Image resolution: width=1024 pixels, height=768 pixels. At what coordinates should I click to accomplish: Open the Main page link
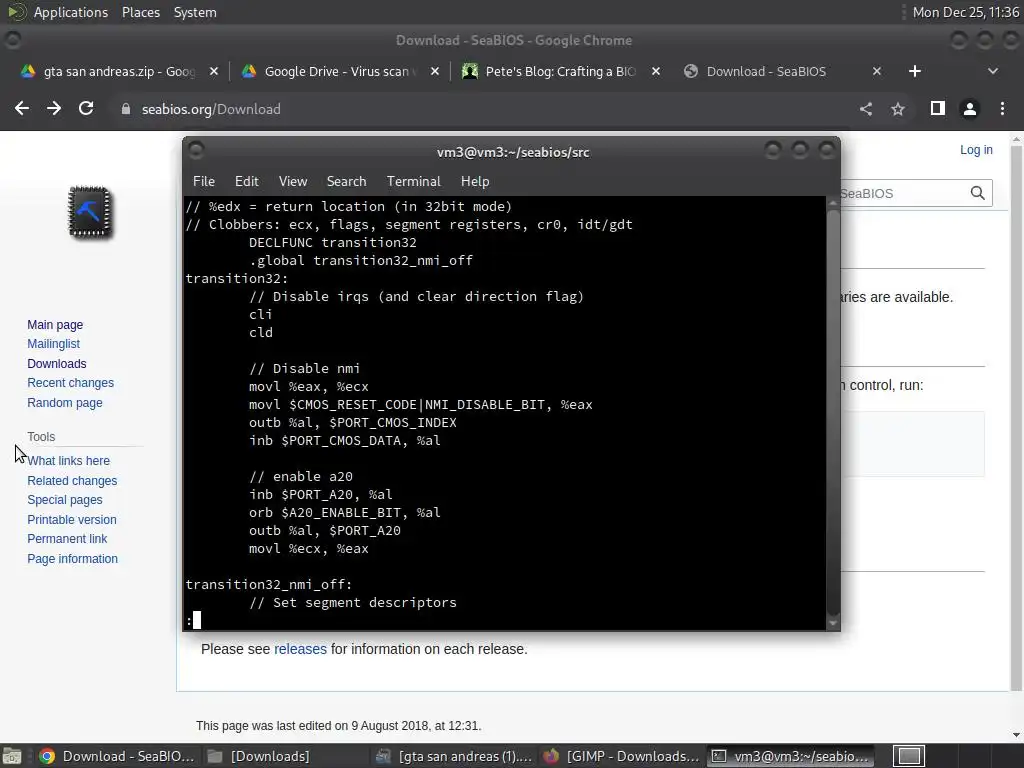pos(55,325)
